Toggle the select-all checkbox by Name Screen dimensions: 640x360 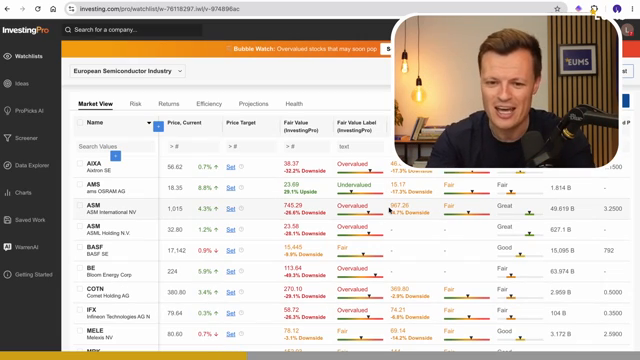80,122
